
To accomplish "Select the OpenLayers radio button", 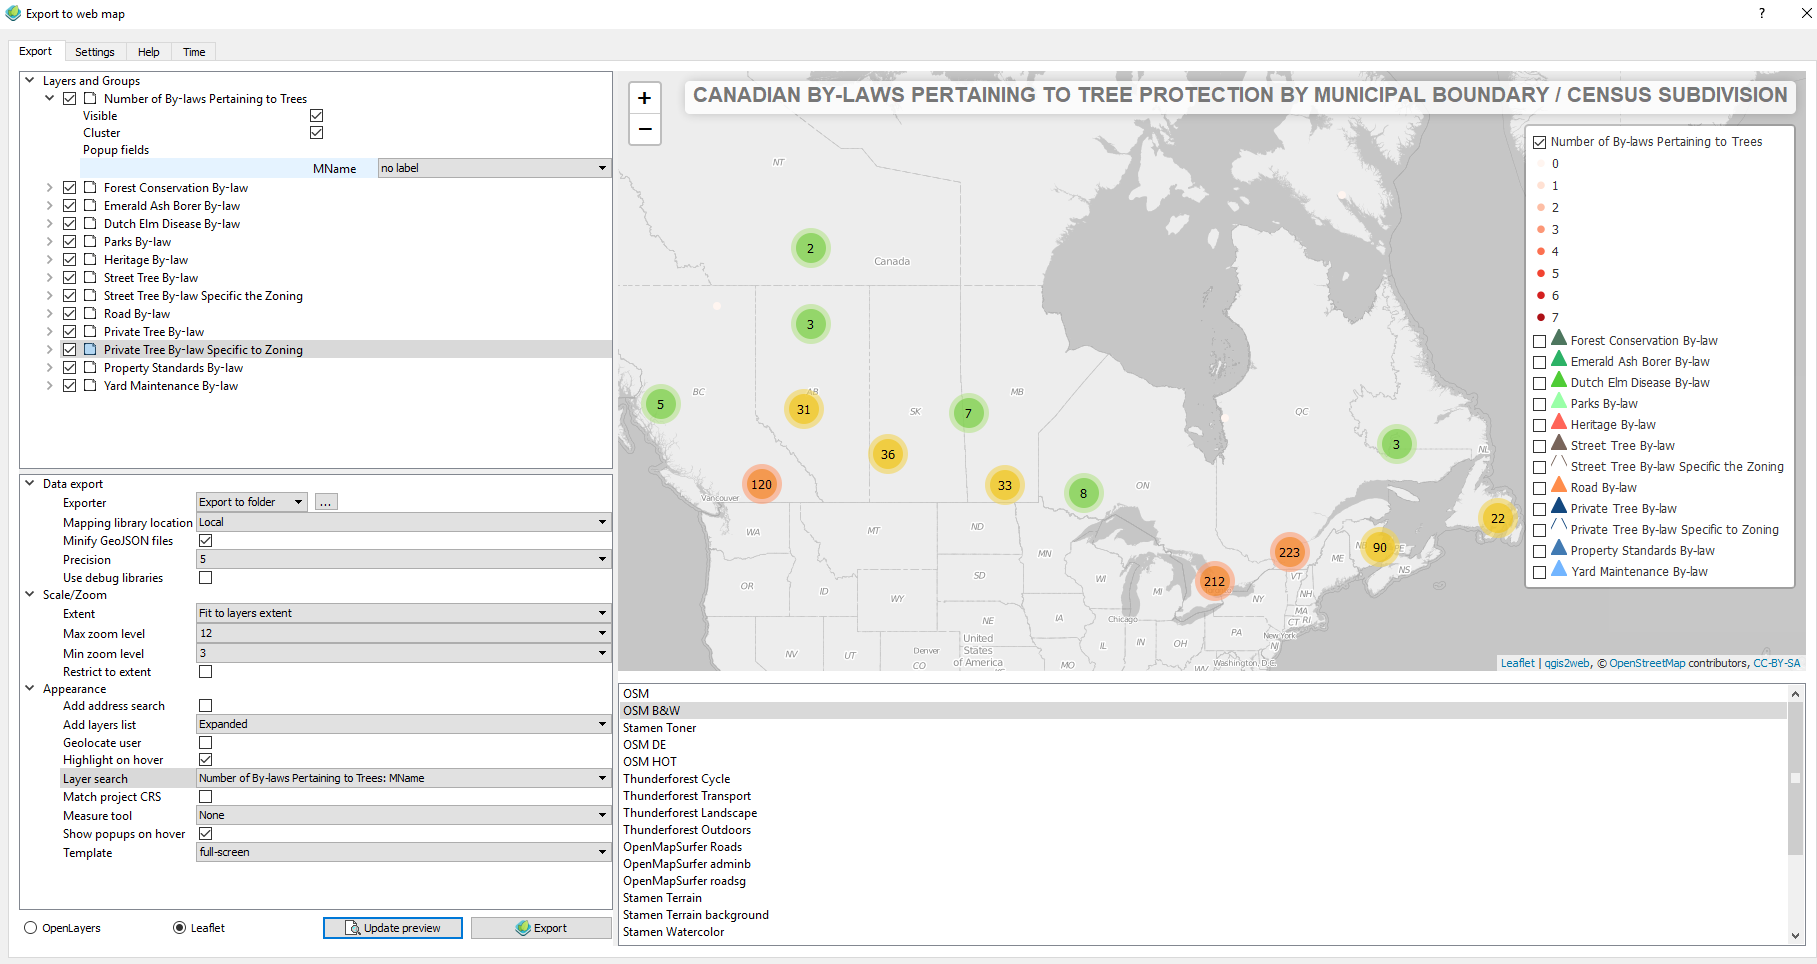I will click(31, 928).
